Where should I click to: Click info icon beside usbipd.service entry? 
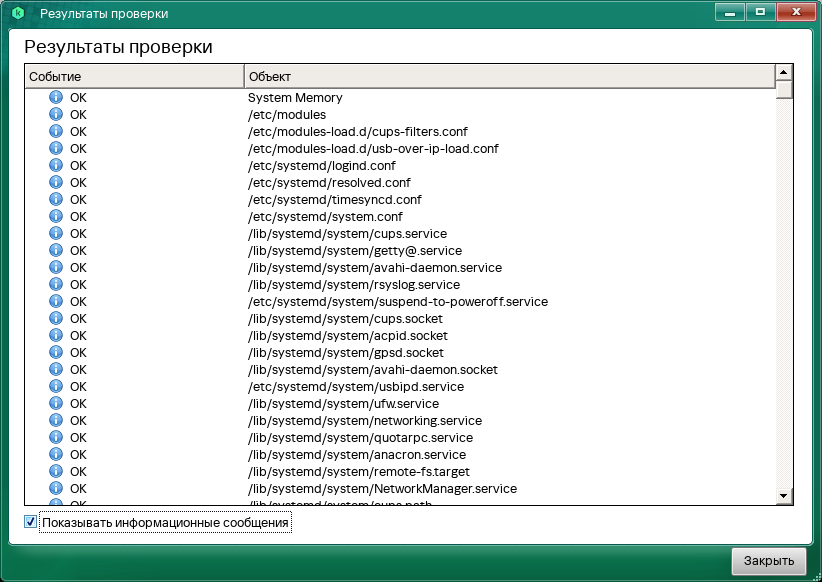pos(56,387)
